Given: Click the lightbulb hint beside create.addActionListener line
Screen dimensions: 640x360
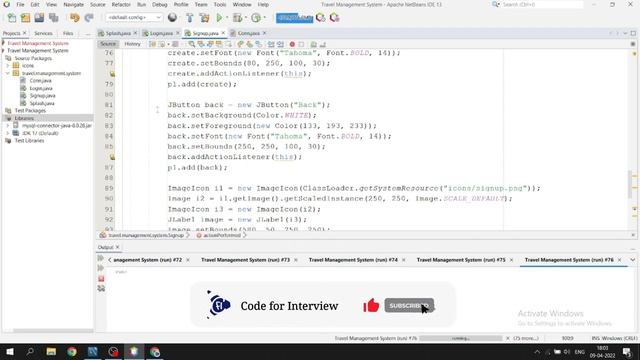Looking at the screenshot, I should [112, 74].
